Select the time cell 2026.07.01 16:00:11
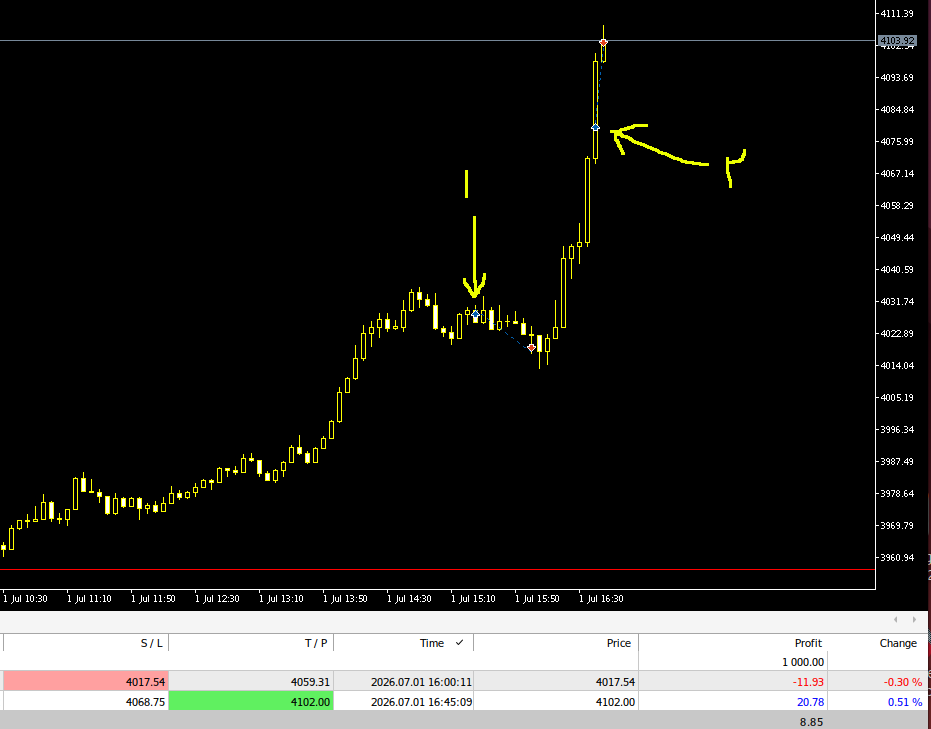 click(x=404, y=682)
